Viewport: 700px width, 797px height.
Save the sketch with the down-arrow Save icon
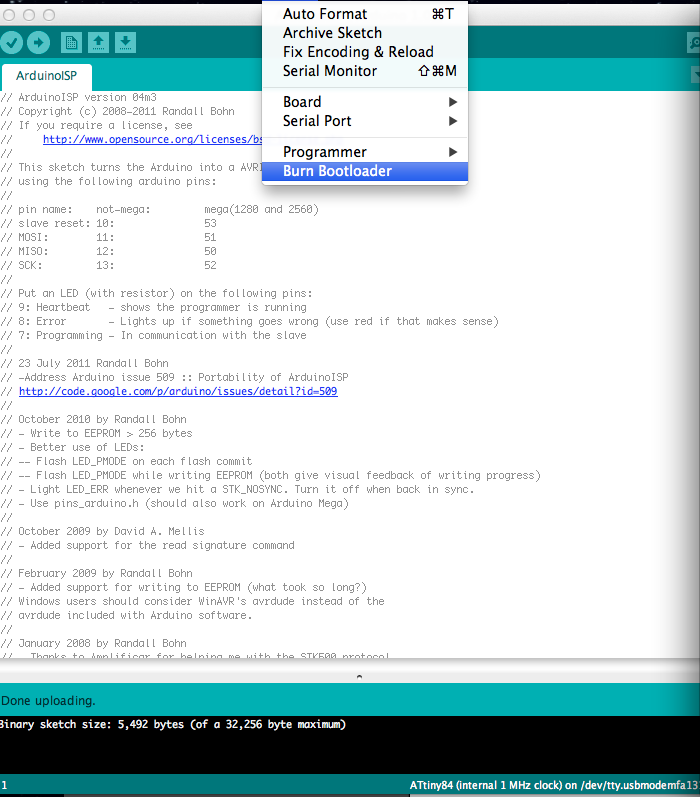pos(125,43)
